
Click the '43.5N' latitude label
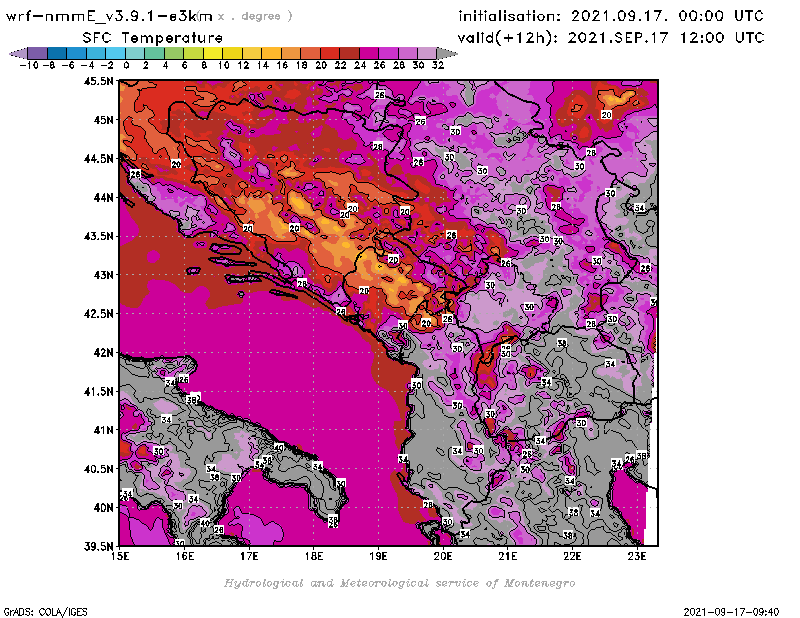[x=98, y=236]
